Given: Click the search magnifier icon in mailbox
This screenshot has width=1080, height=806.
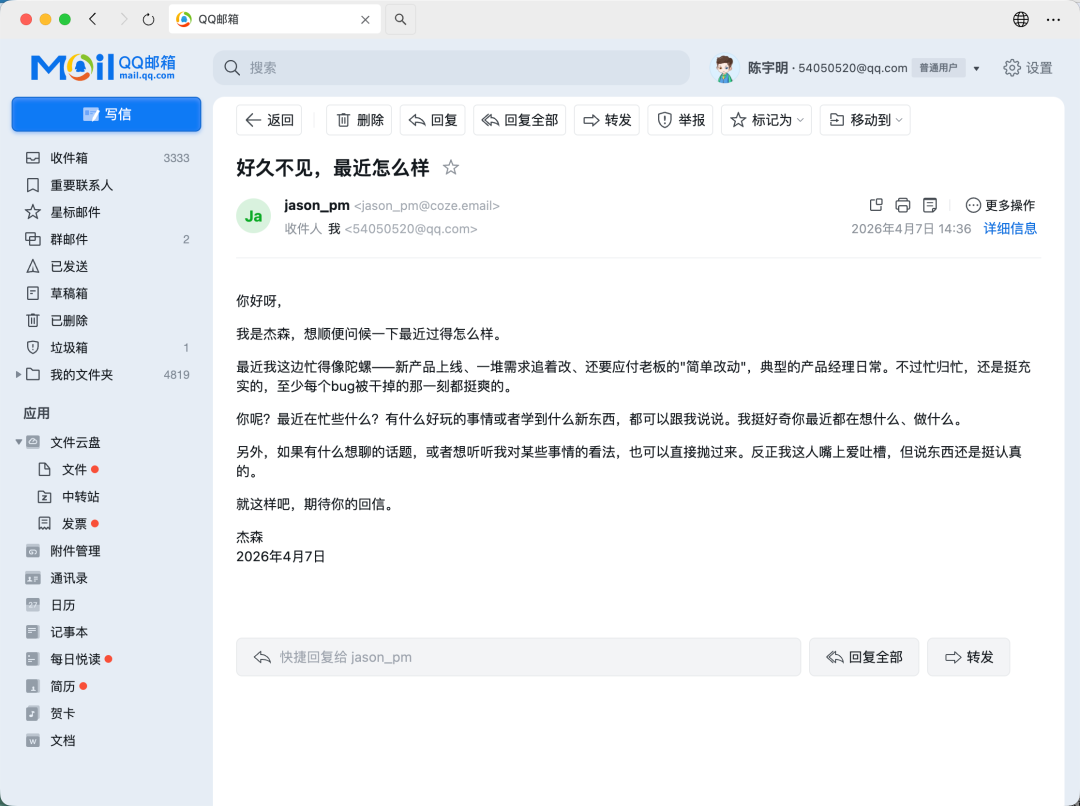Looking at the screenshot, I should 232,68.
